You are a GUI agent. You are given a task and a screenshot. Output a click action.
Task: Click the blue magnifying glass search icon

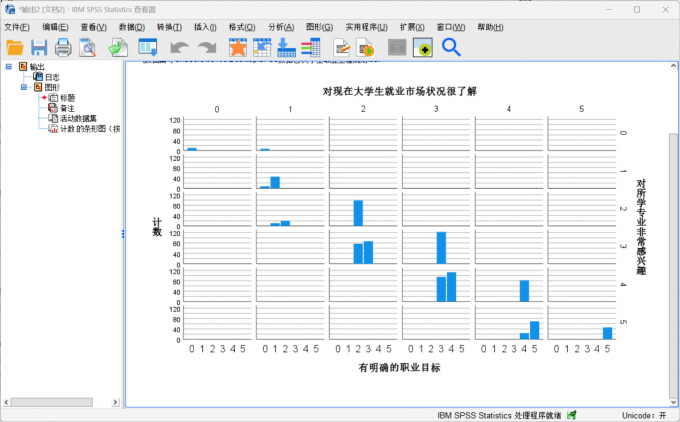451,47
